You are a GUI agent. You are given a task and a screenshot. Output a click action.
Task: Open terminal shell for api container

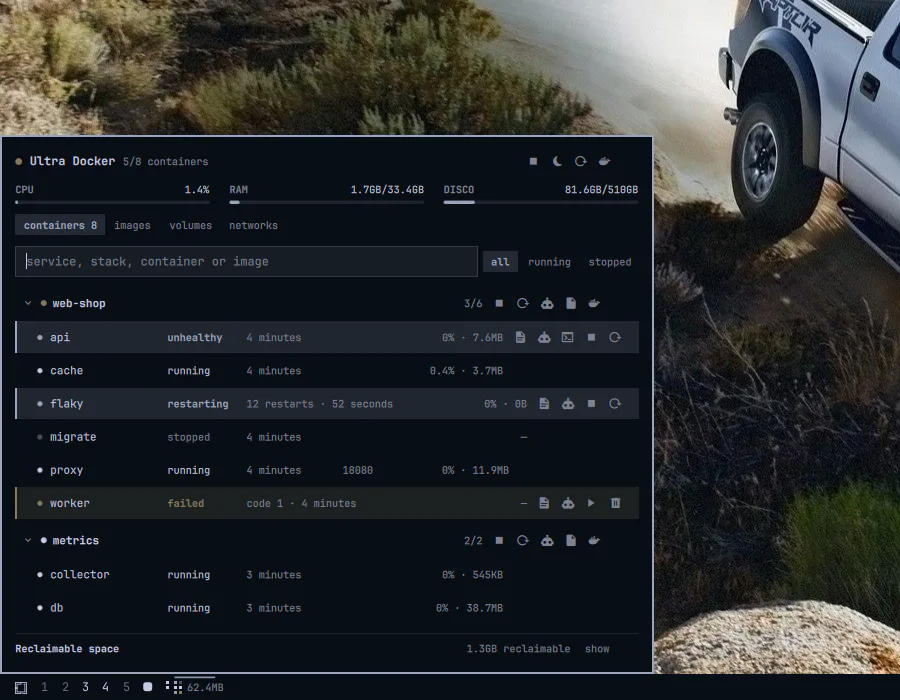(567, 337)
